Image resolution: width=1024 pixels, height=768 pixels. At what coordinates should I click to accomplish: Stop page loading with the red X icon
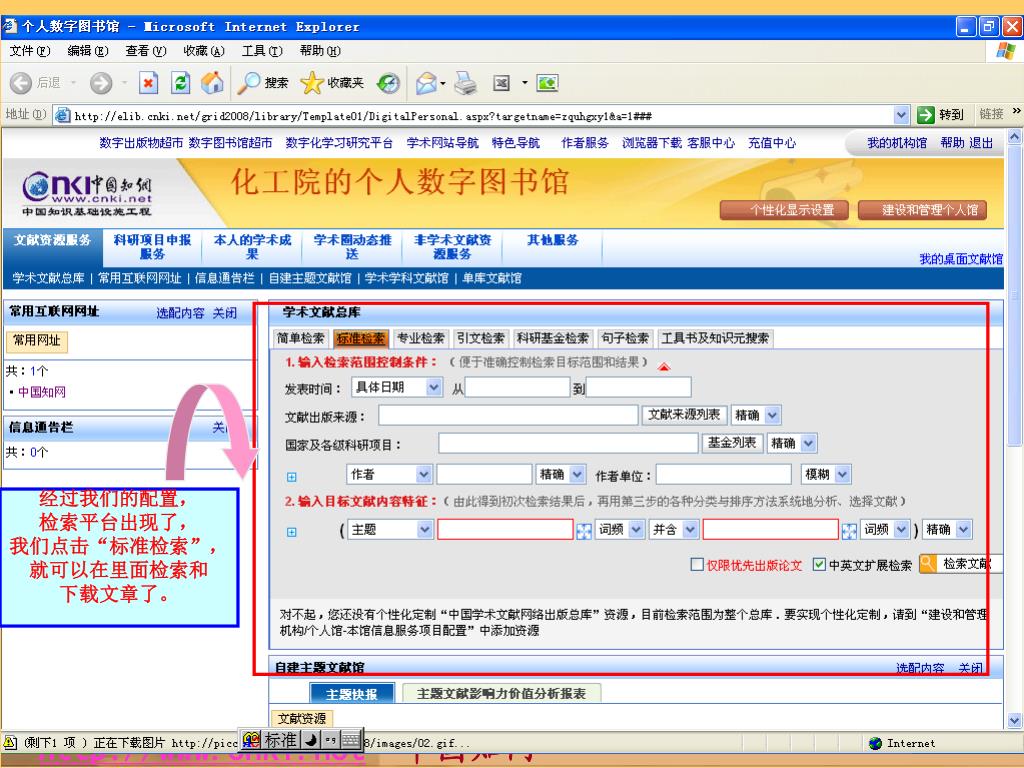(x=149, y=83)
